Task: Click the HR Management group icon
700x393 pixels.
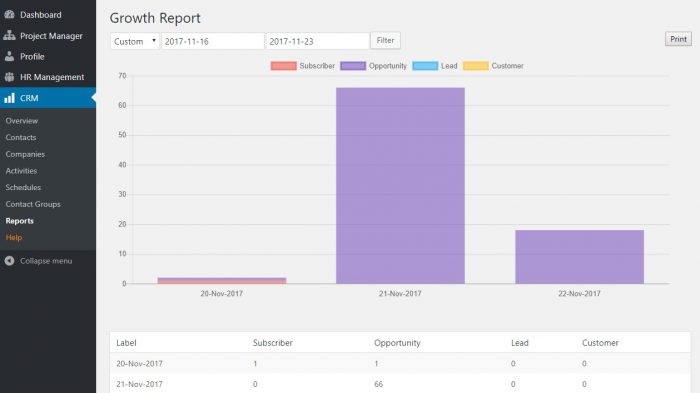Action: click(9, 77)
